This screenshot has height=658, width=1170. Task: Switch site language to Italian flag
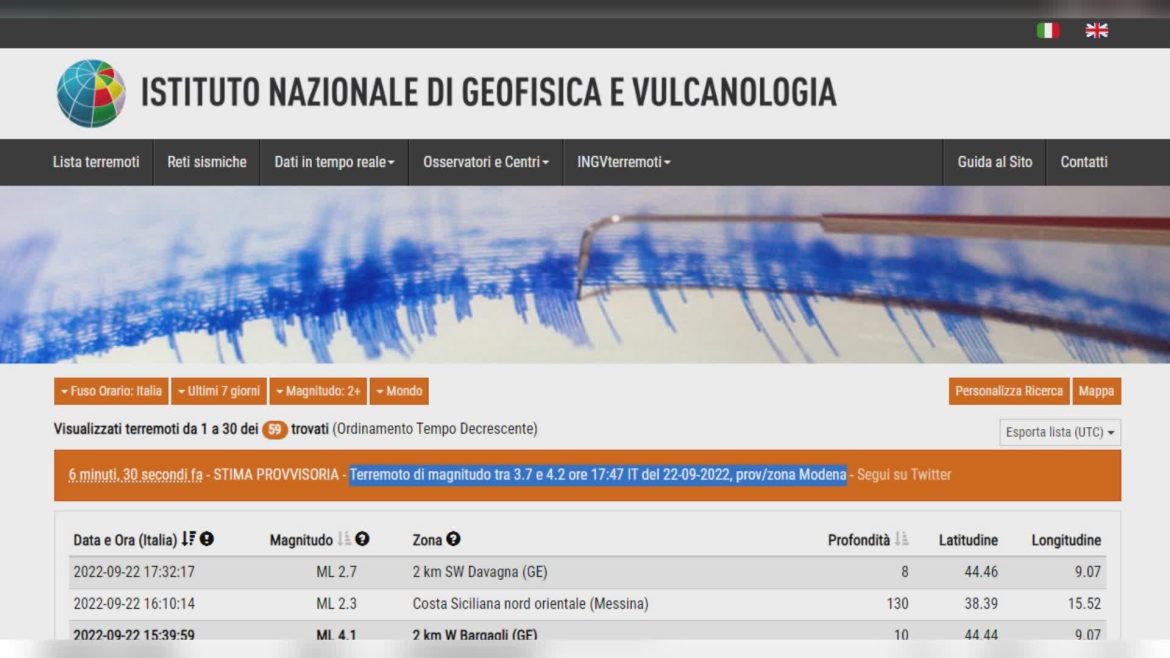1047,31
